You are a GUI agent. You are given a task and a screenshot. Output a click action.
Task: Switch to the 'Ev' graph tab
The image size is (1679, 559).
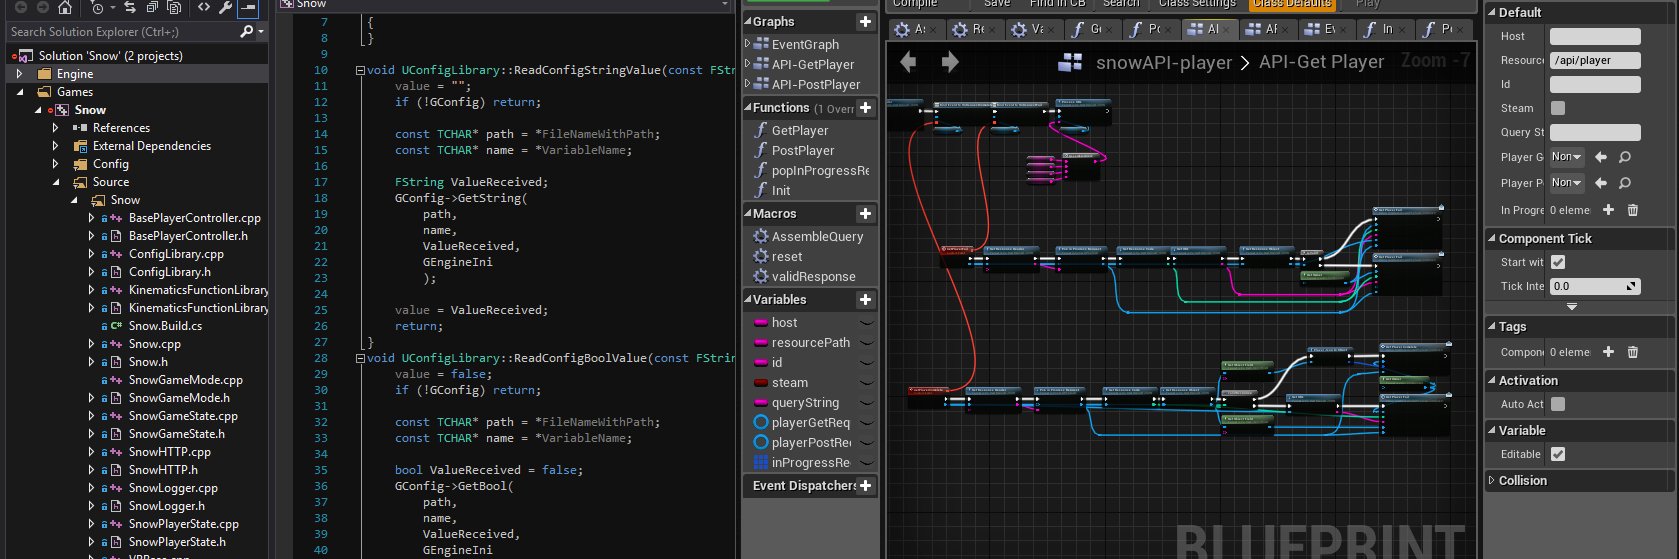1327,29
